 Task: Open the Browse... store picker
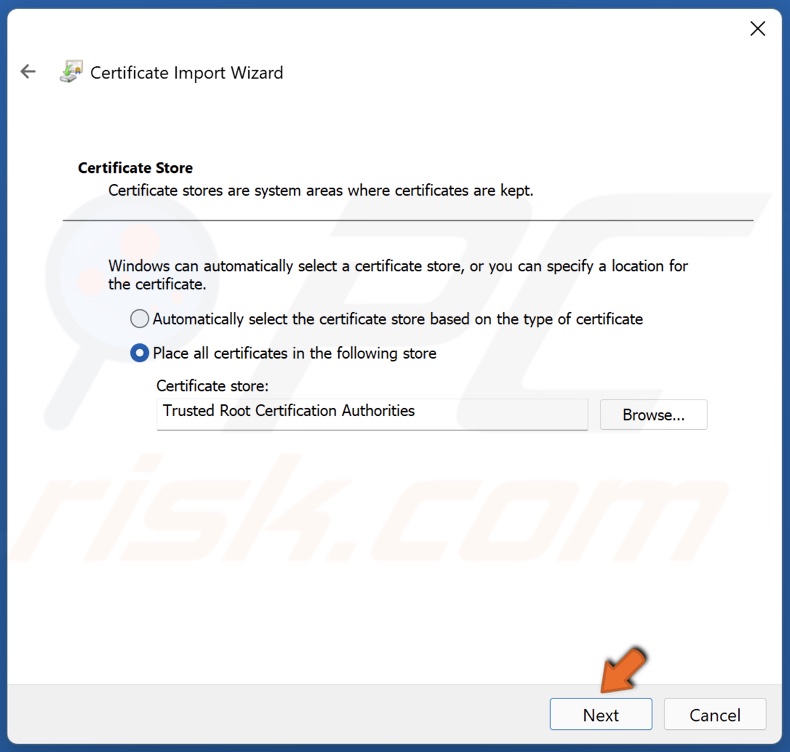point(653,415)
